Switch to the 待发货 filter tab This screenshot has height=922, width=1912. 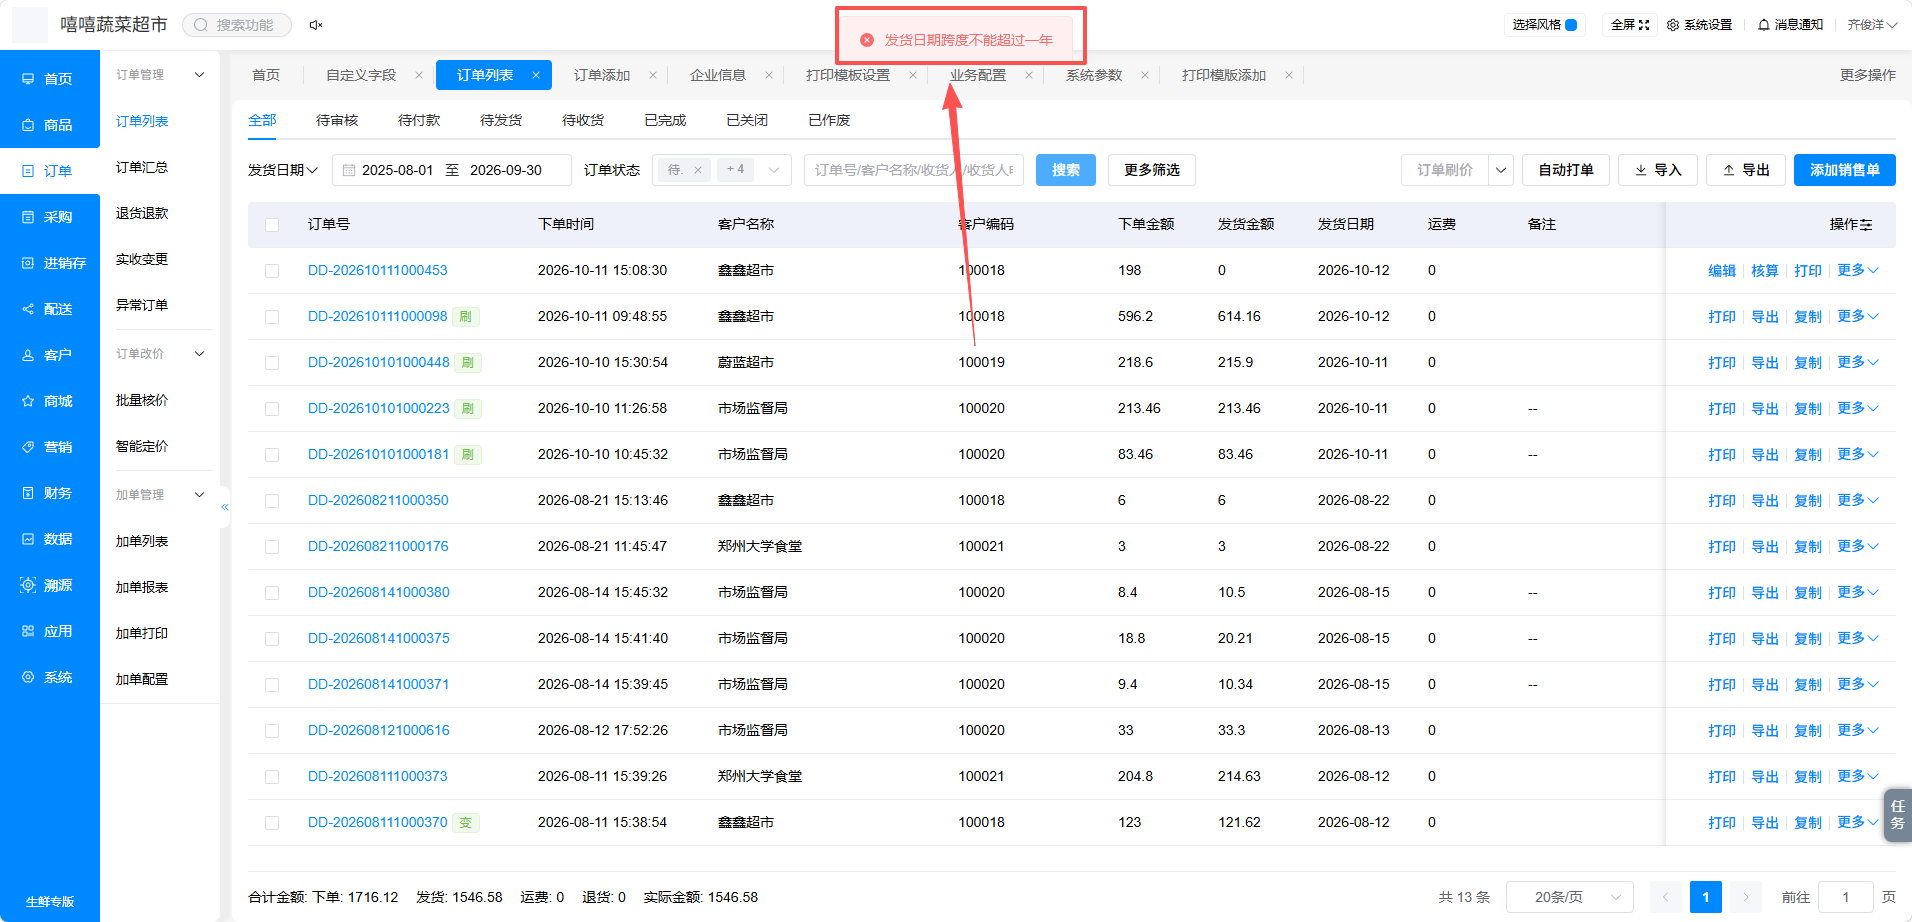(x=501, y=120)
